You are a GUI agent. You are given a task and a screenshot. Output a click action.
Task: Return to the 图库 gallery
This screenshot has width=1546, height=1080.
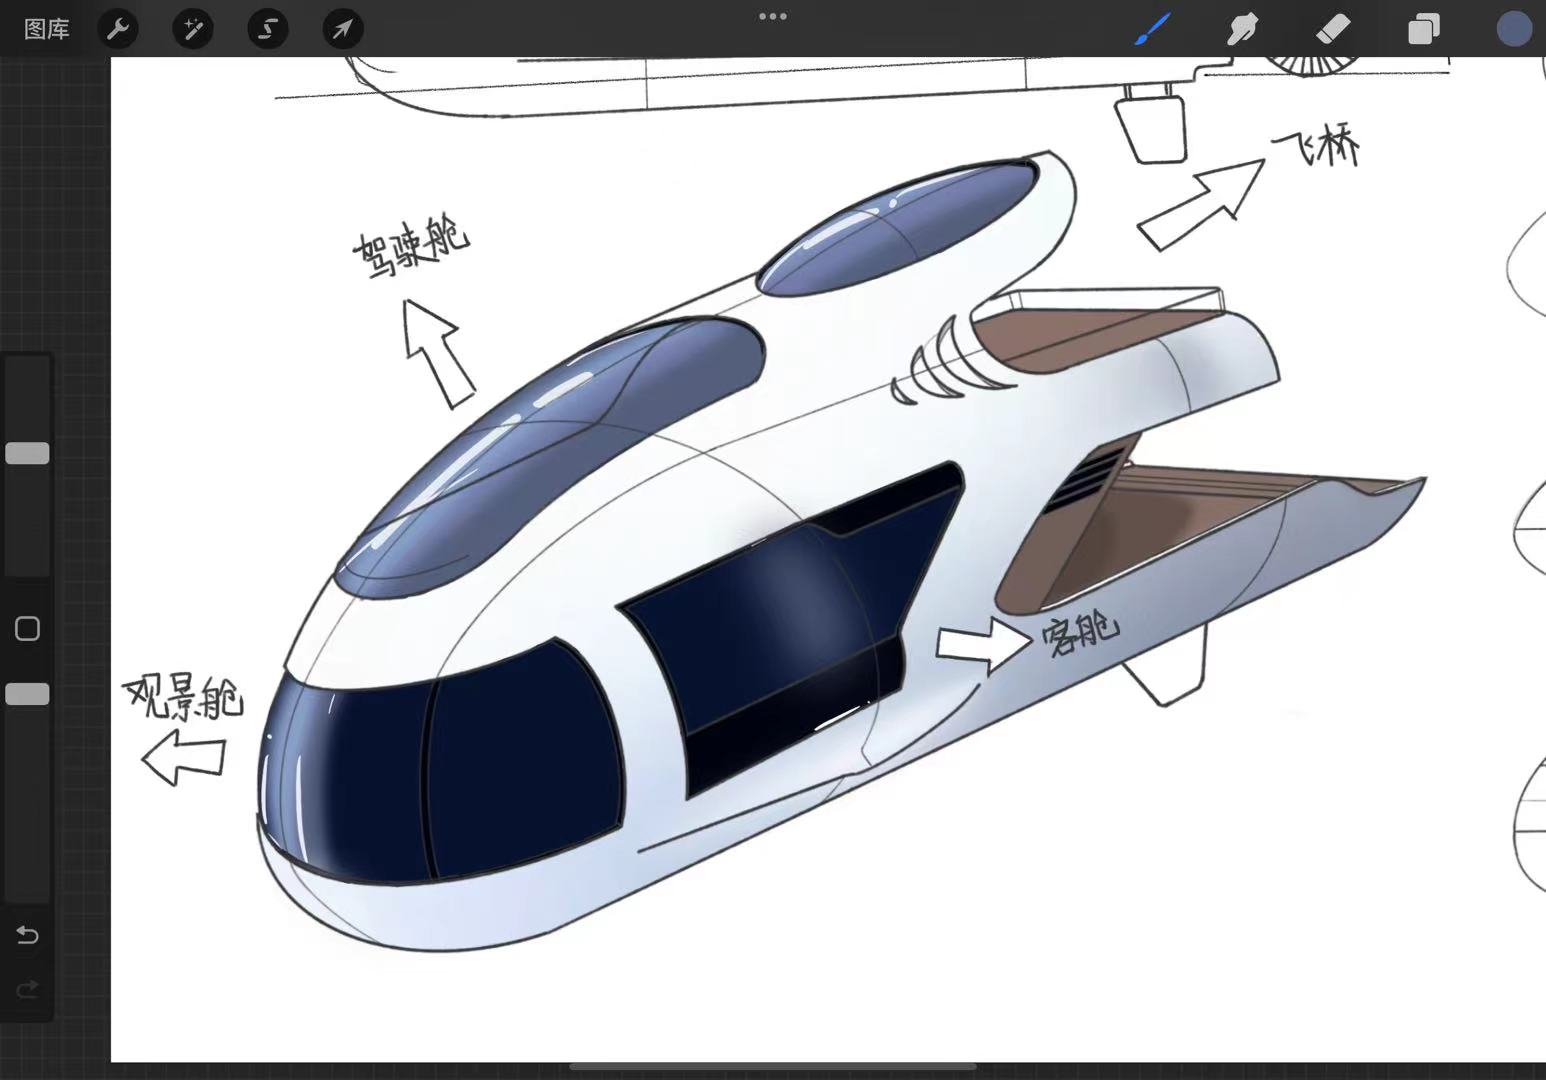point(47,29)
